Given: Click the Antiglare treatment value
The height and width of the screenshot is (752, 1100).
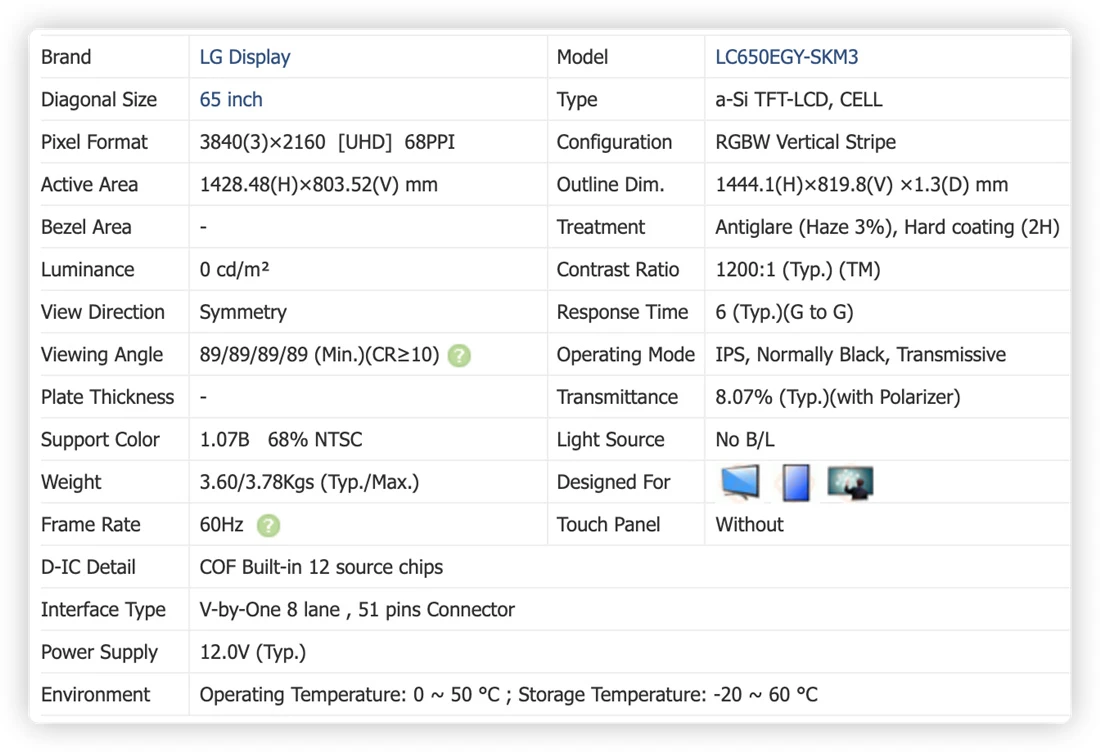Looking at the screenshot, I should 887,227.
